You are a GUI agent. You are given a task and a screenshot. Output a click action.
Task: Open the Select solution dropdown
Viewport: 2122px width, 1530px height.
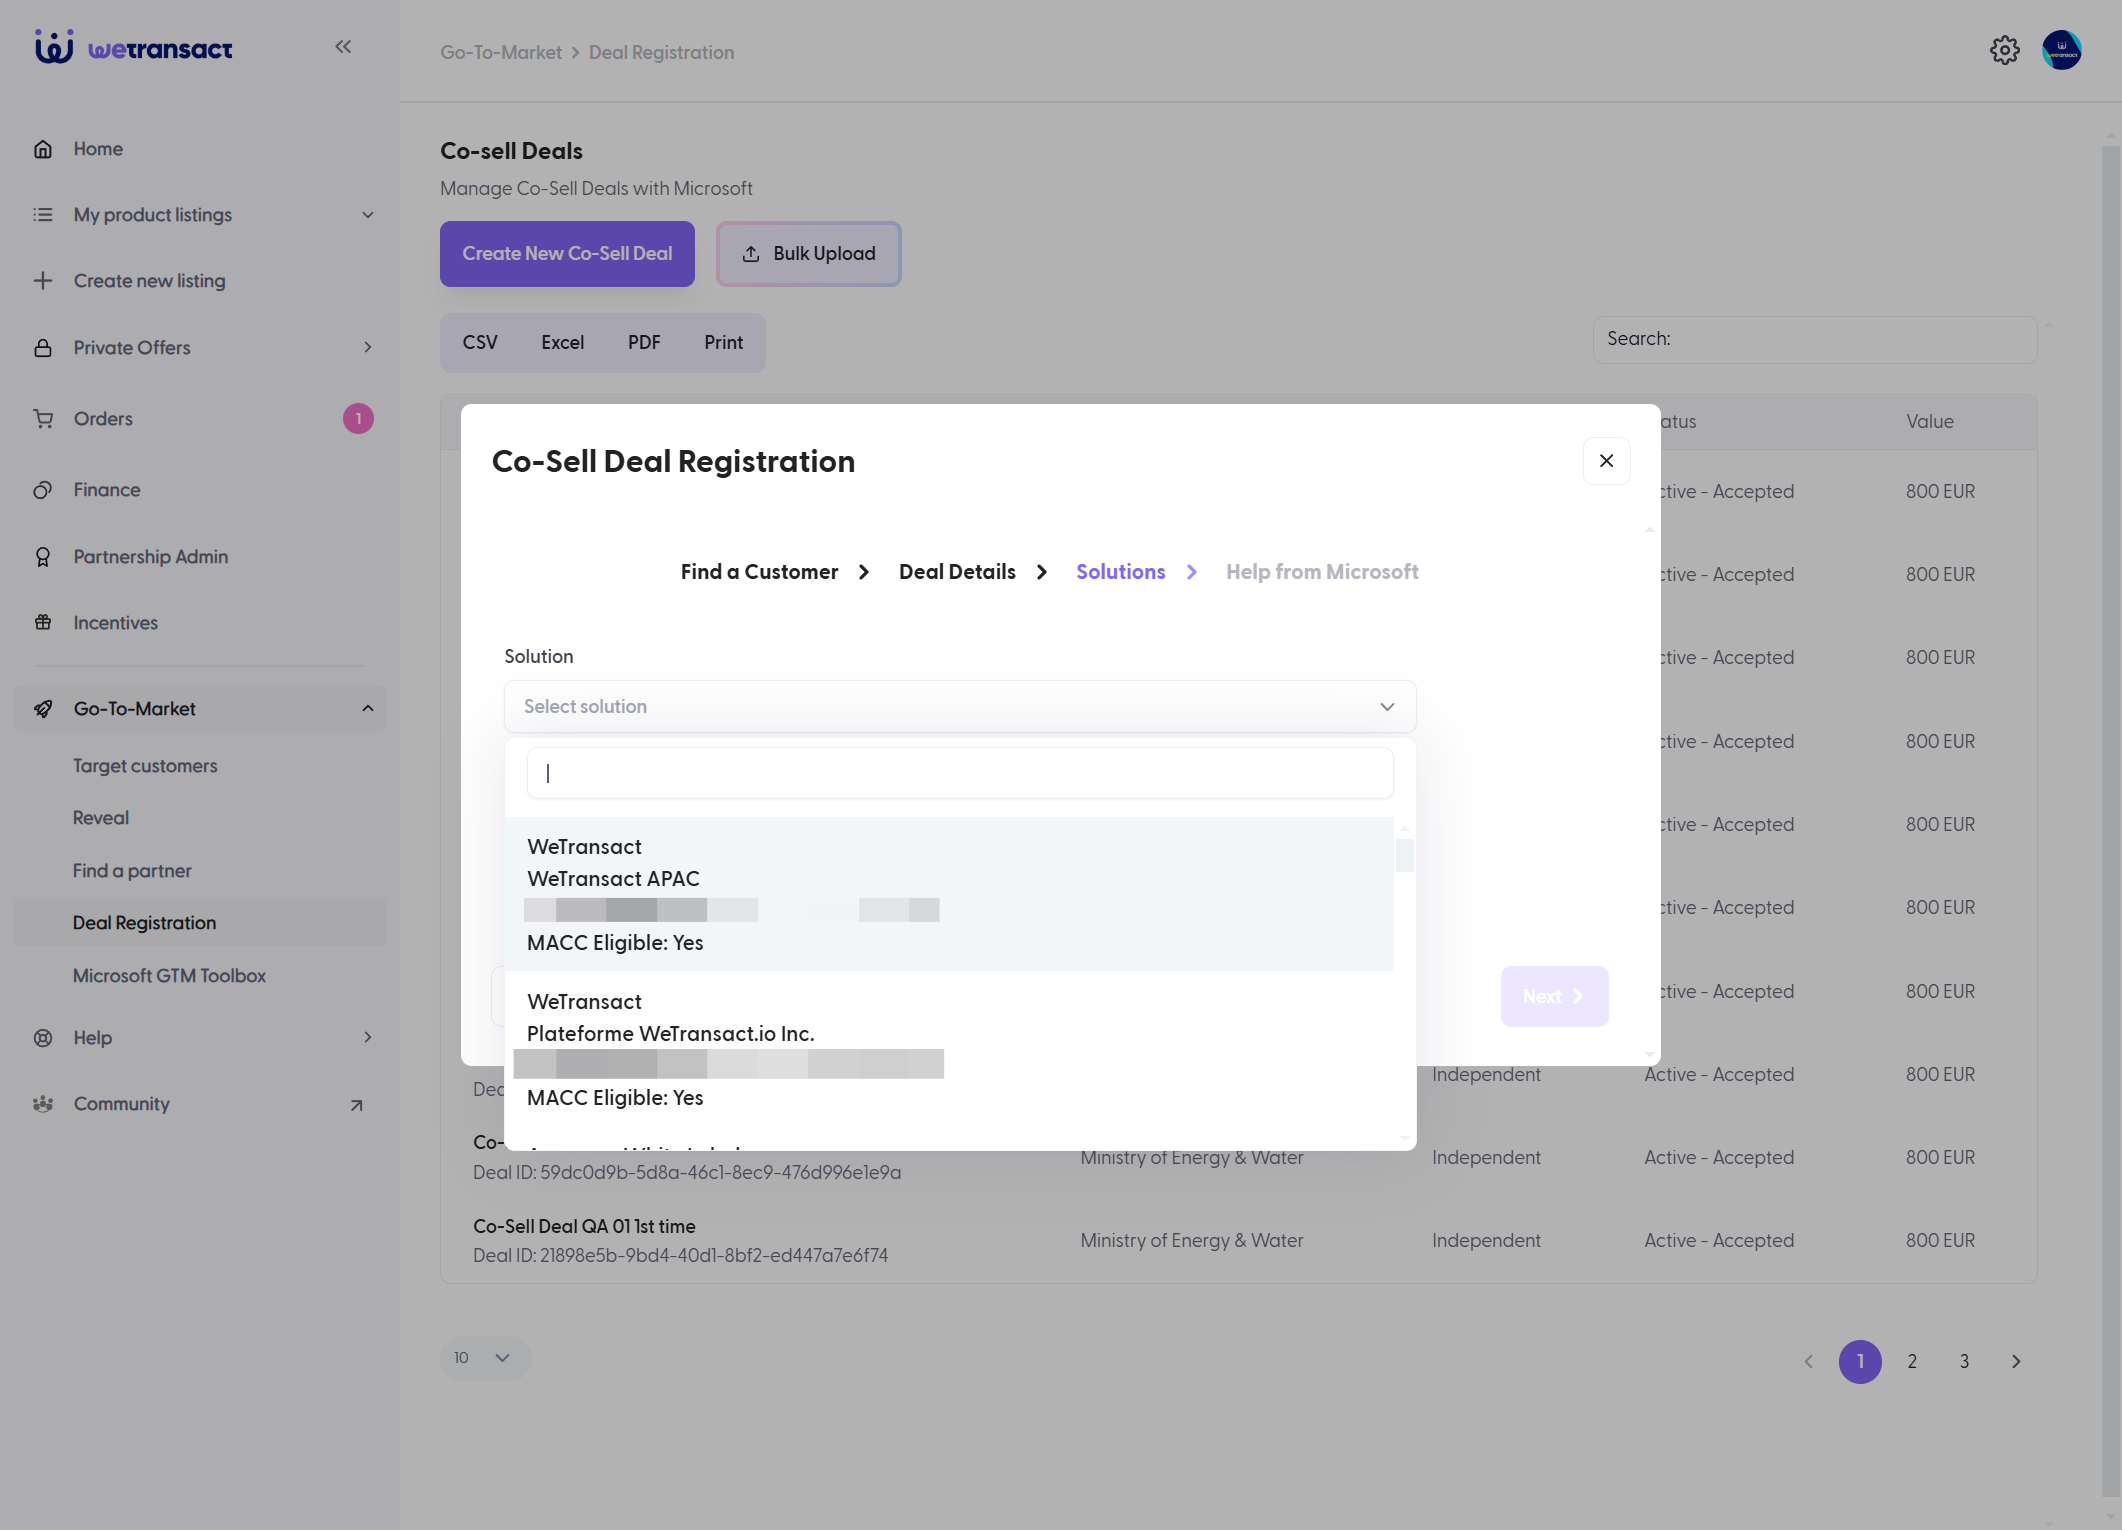[x=960, y=707]
